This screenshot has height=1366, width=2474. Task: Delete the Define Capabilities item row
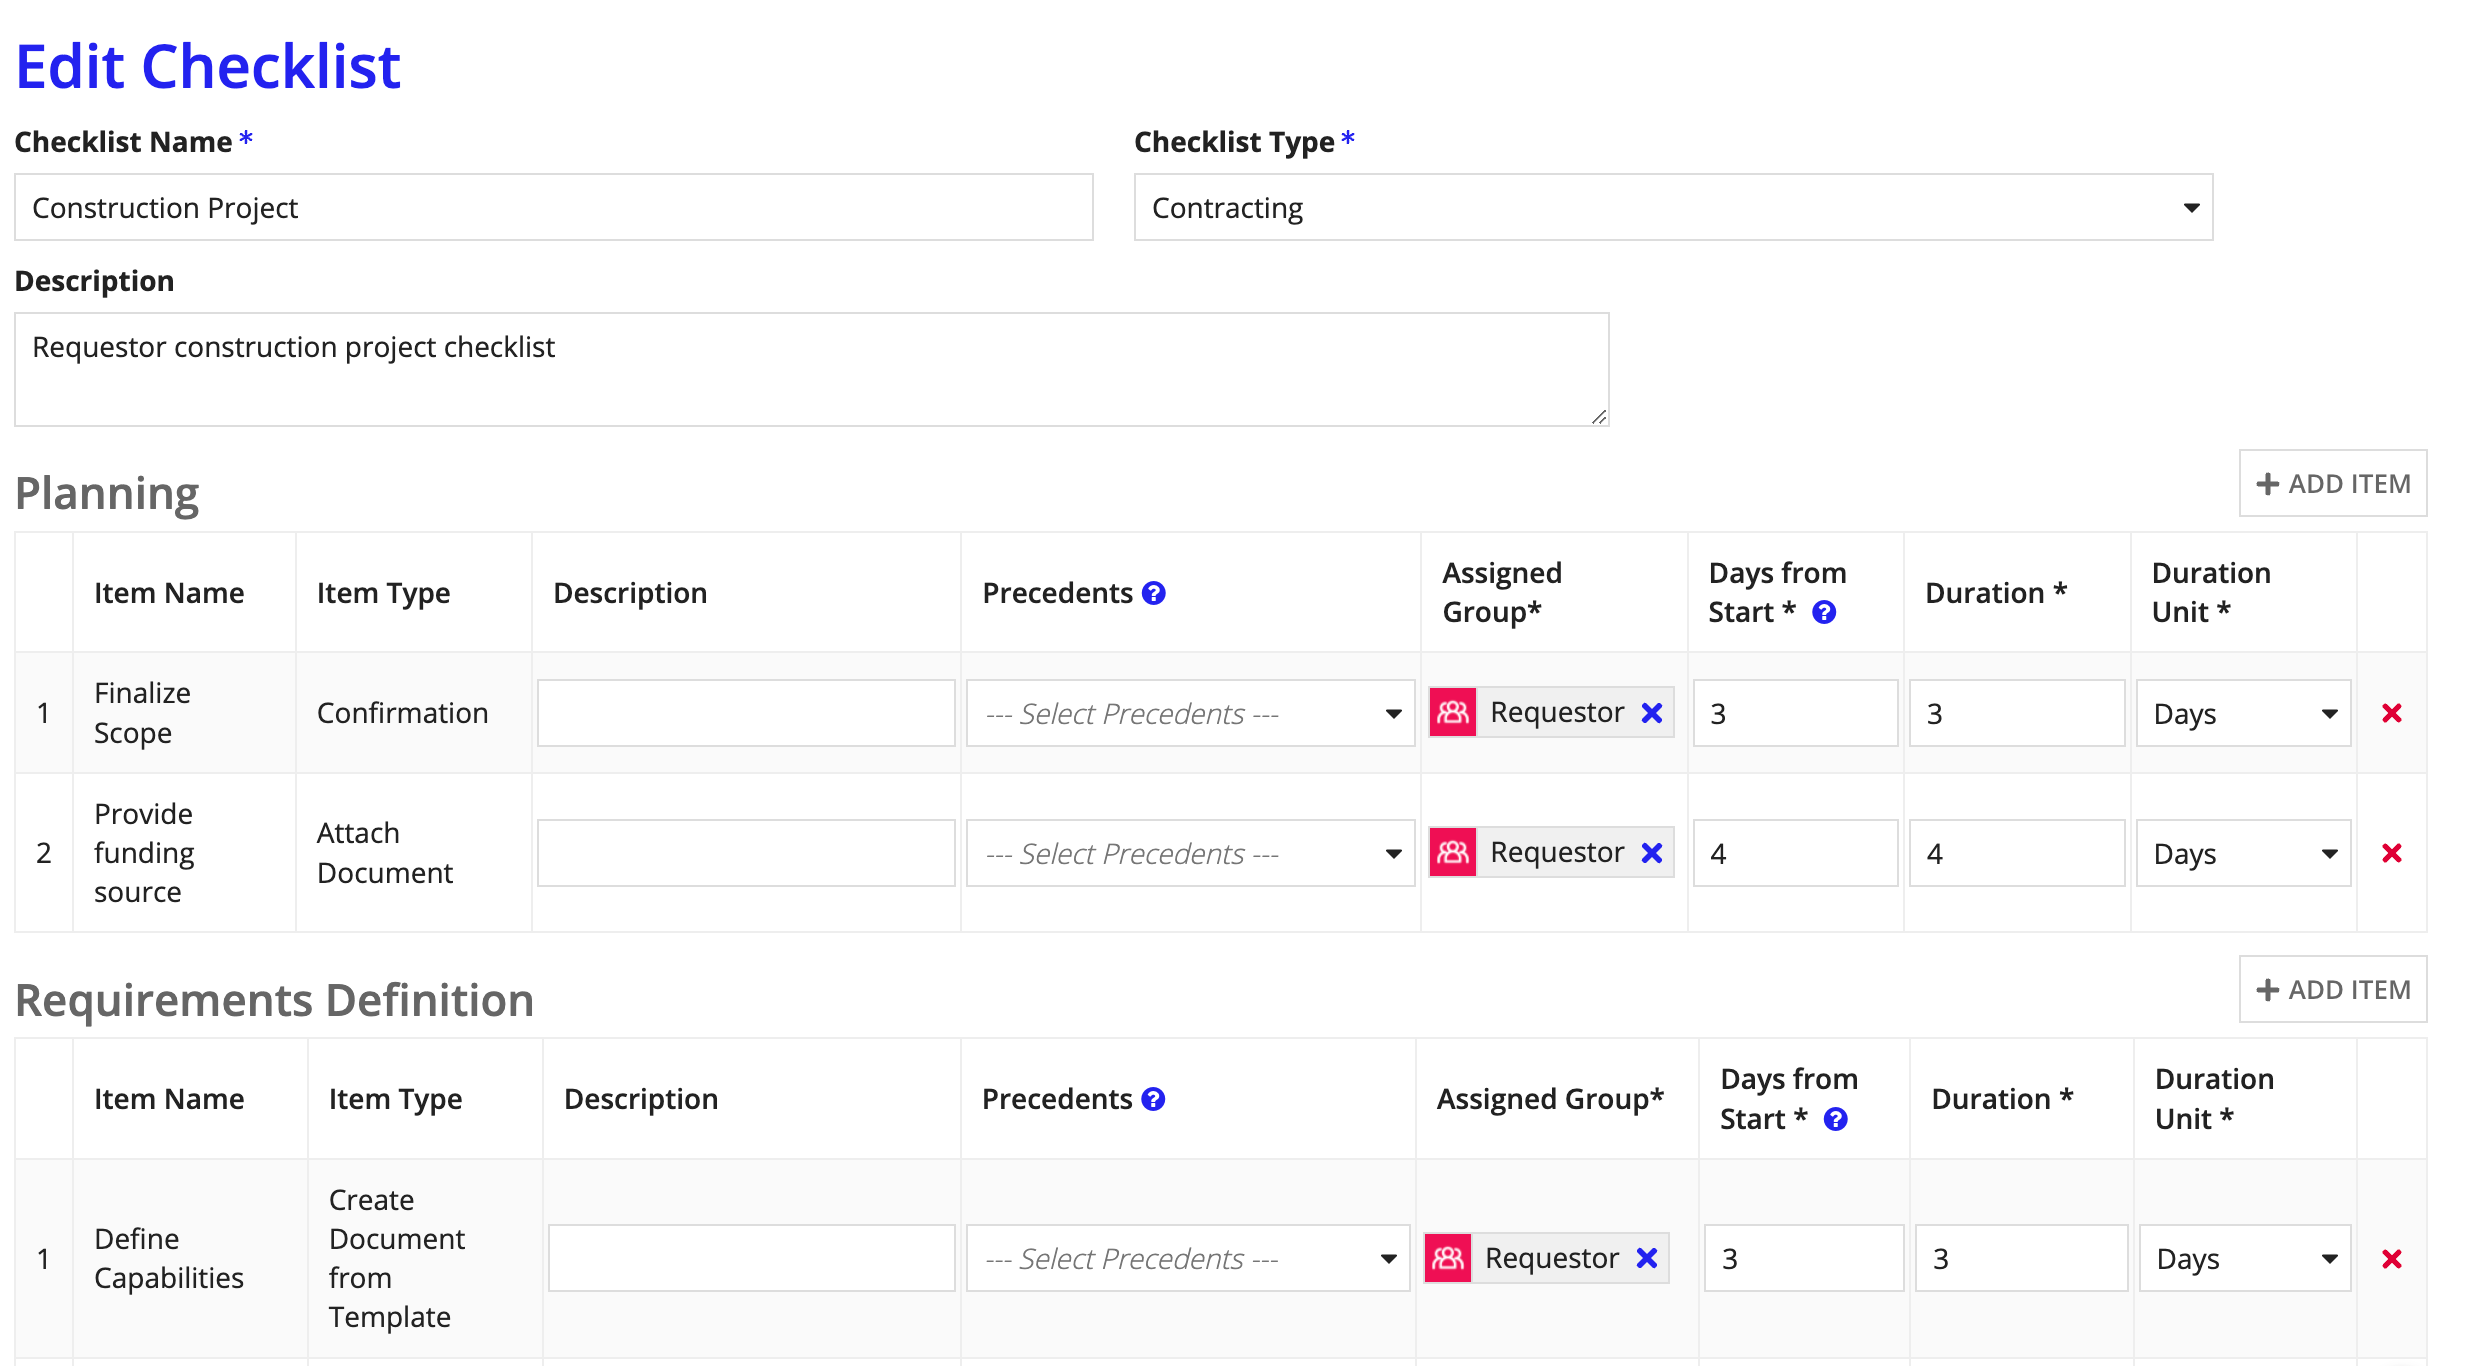pyautogui.click(x=2392, y=1259)
